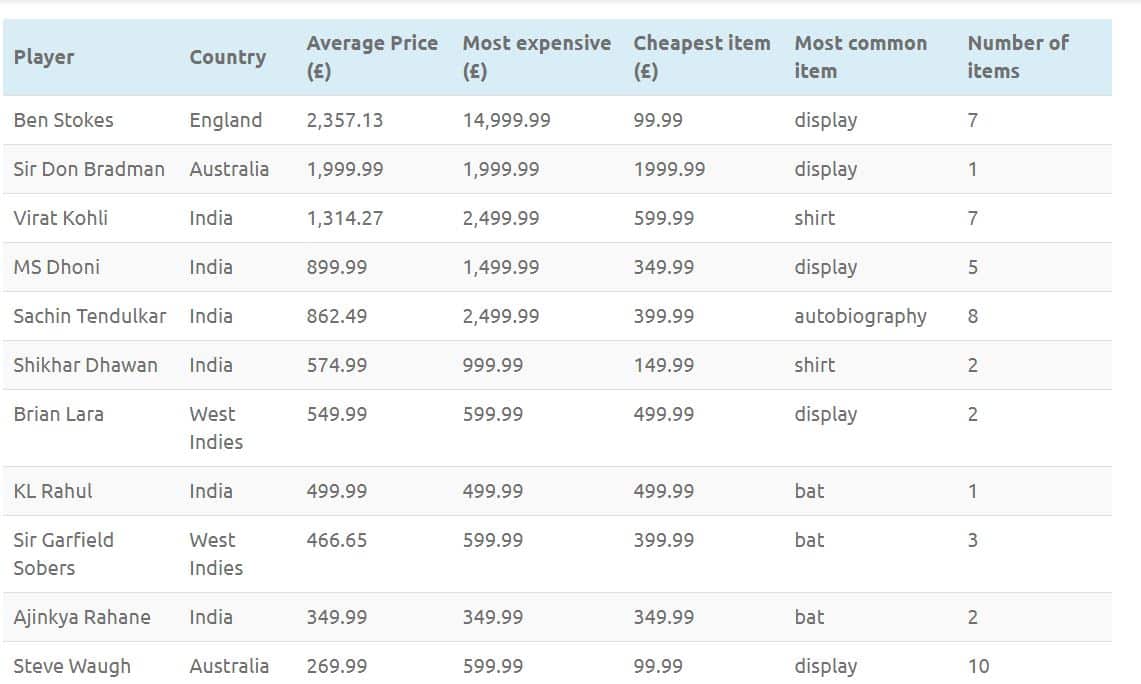Click the Sachin Tendulkar name cell
This screenshot has height=684, width=1141.
click(90, 316)
